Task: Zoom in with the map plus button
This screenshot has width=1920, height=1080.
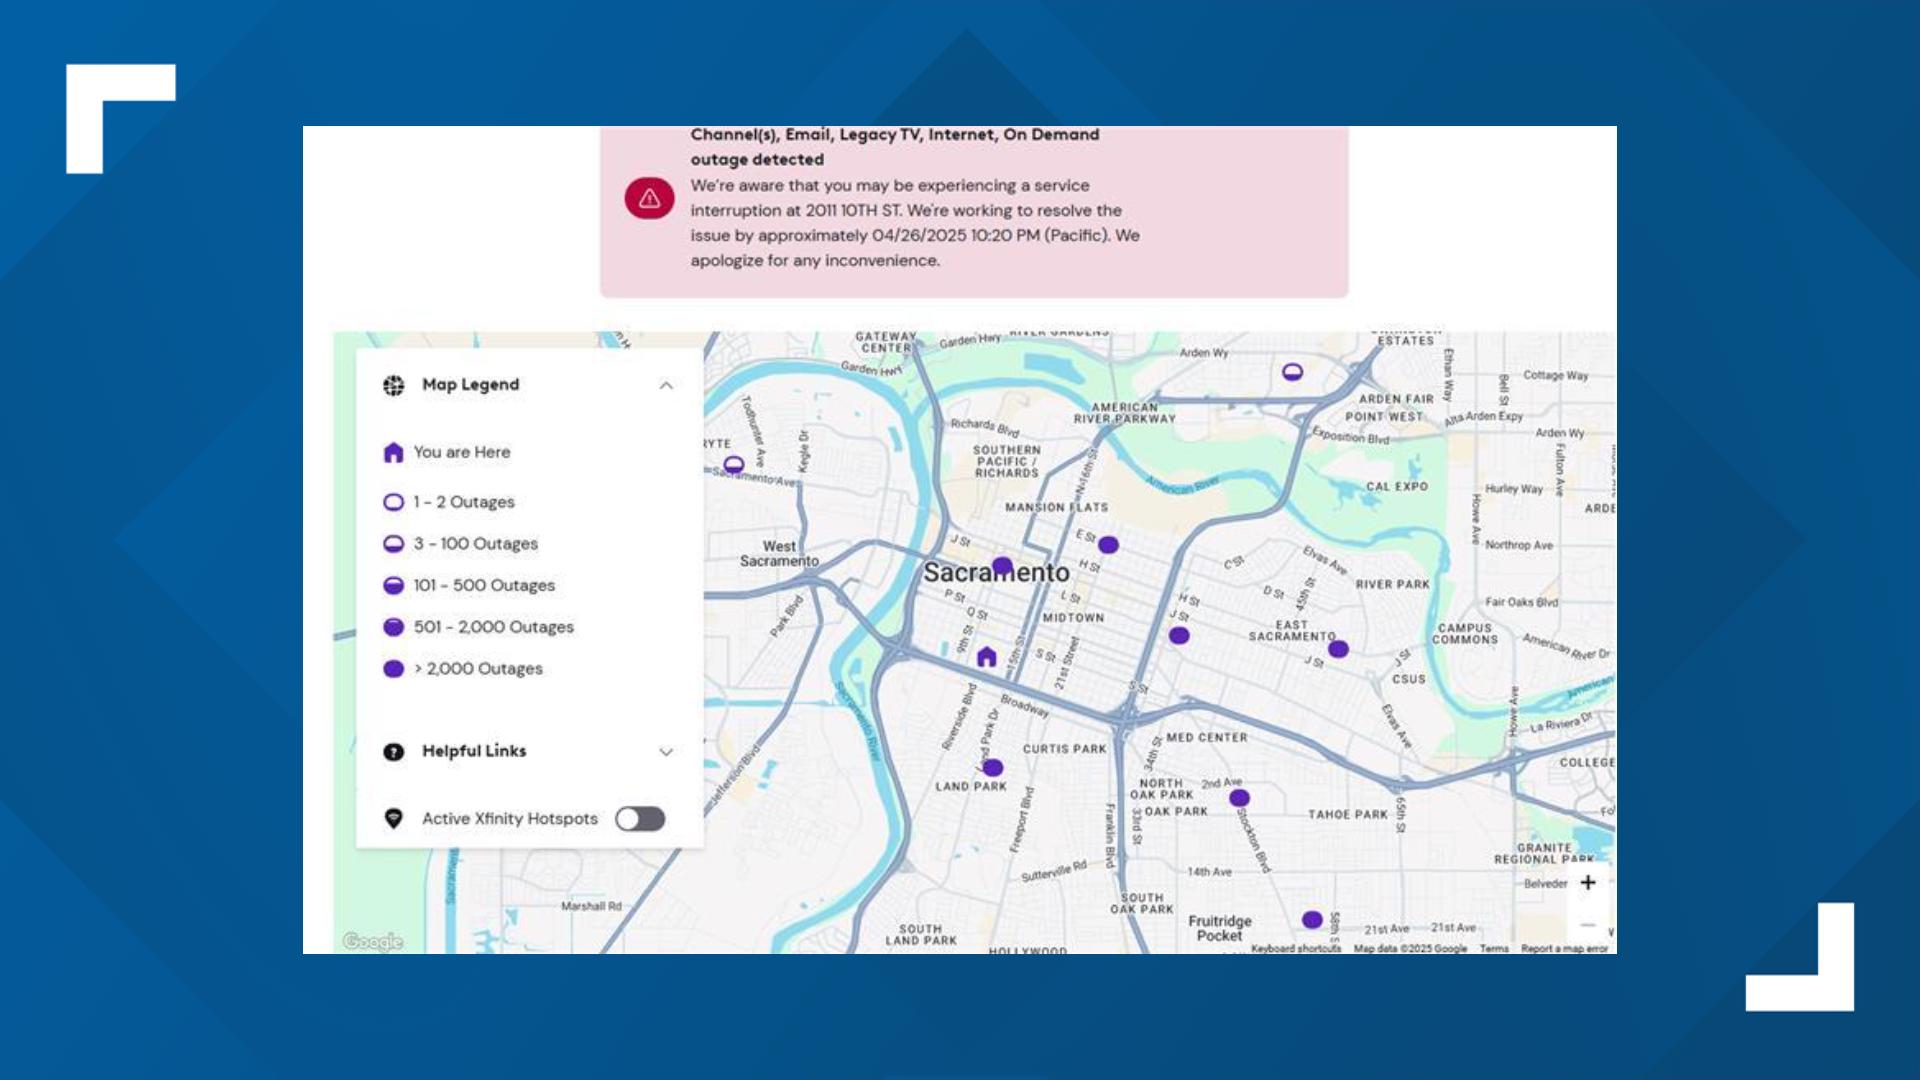Action: (1587, 882)
